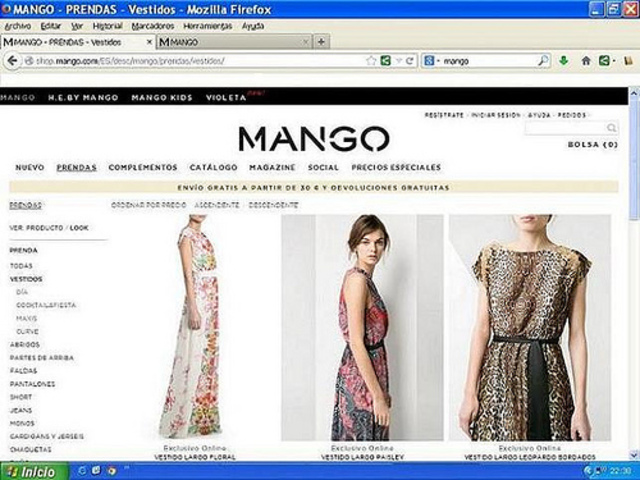Select VESTIDOS category in sidebar
Screen dimensions: 640x480
pyautogui.click(x=26, y=279)
